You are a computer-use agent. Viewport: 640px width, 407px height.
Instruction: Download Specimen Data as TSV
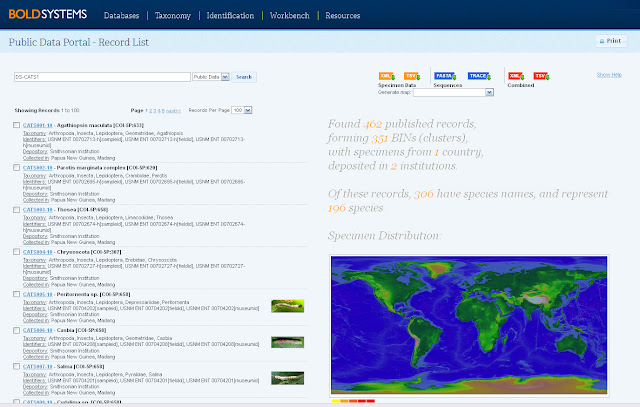412,76
